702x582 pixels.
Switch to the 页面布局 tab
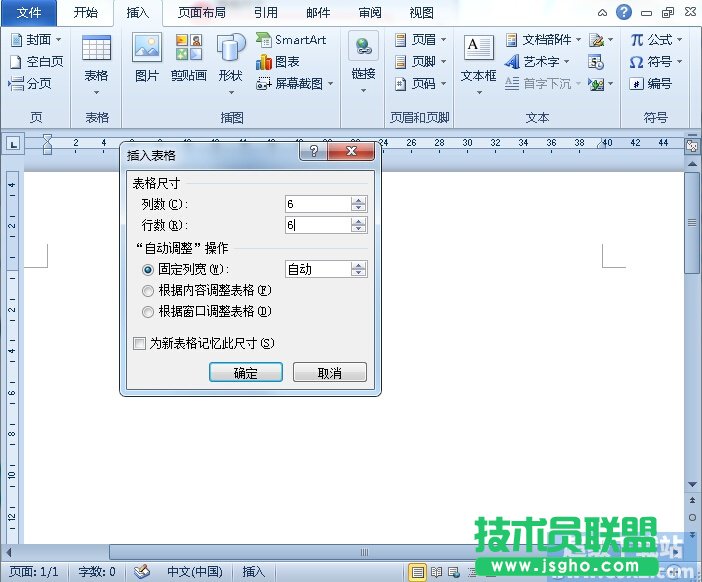click(x=201, y=13)
